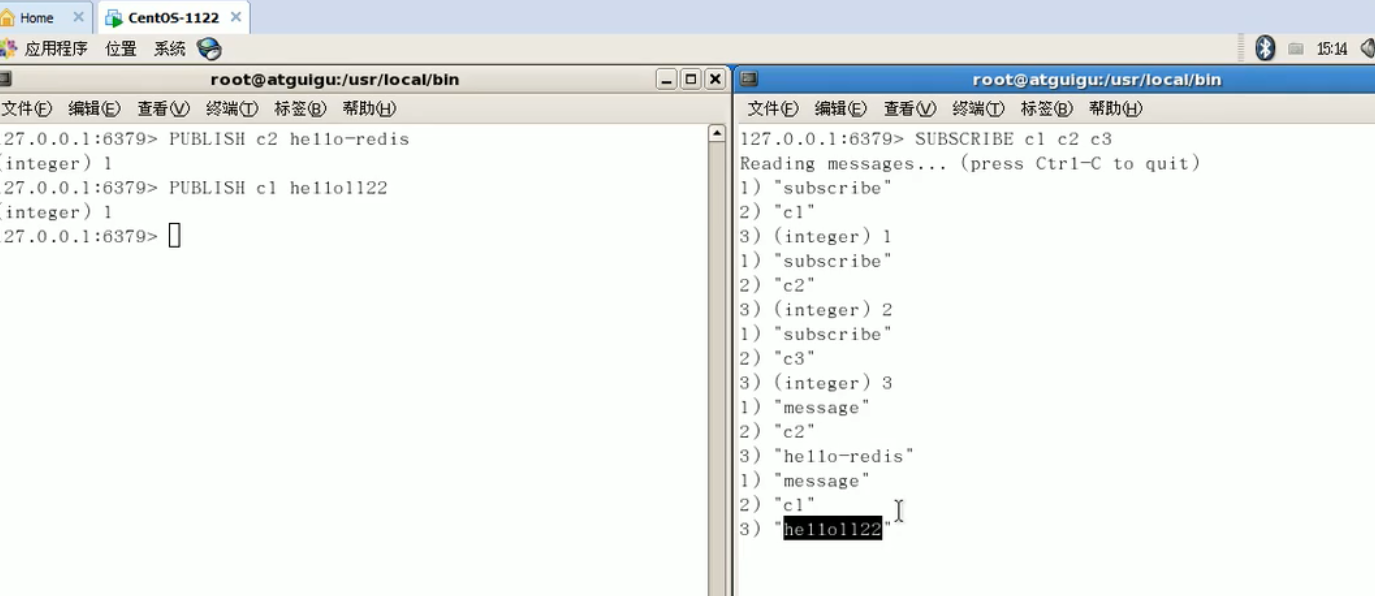Click the '(integer) 3' output line

click(816, 383)
